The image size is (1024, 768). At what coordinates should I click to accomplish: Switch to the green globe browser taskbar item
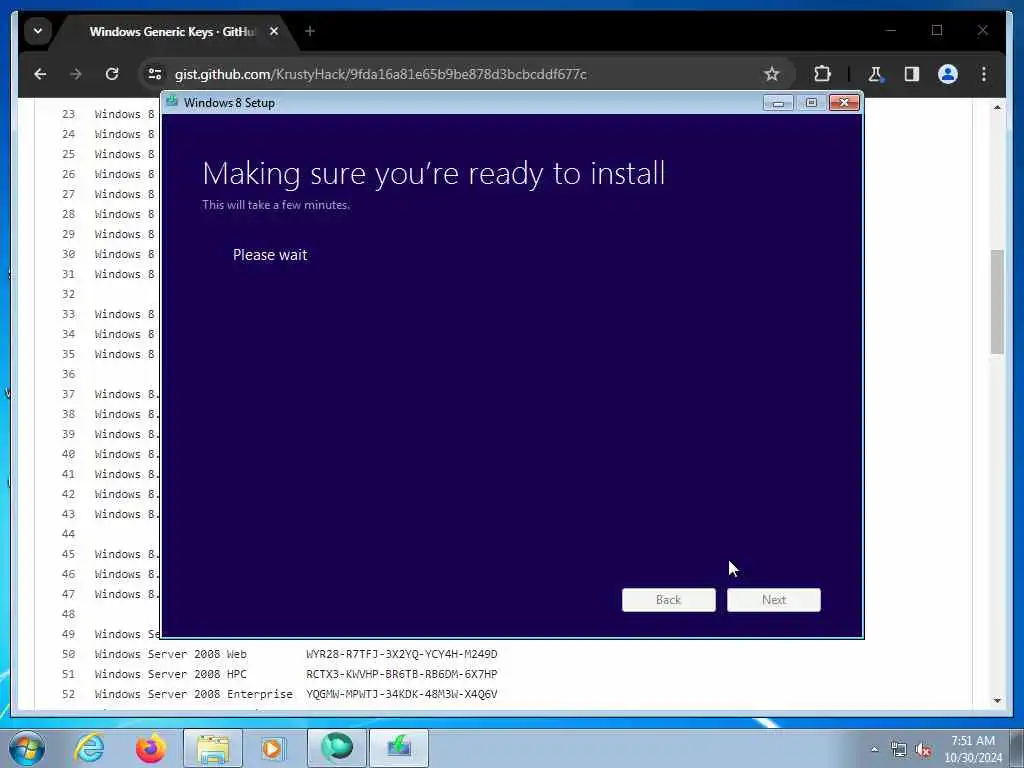coord(336,748)
